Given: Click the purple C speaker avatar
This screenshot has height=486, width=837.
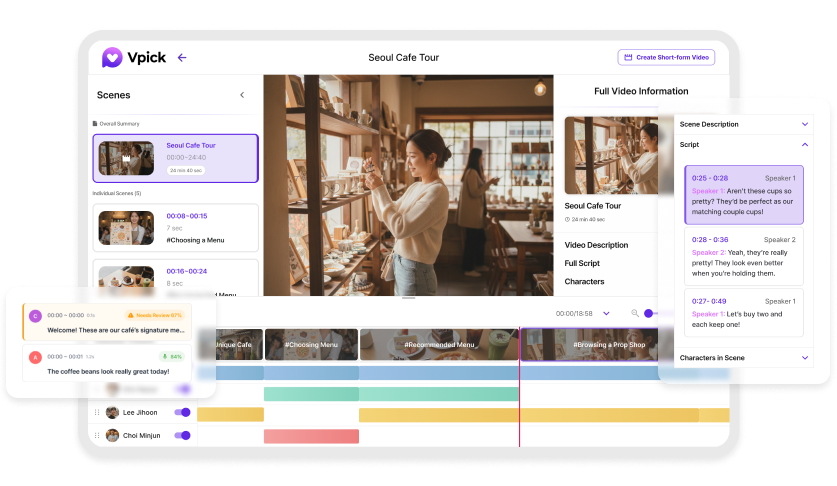Looking at the screenshot, I should coord(35,315).
